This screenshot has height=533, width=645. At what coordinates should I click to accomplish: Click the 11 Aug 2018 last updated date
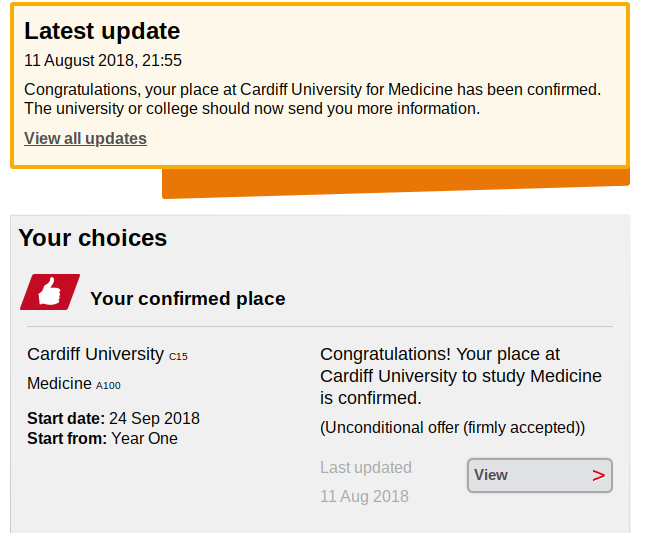364,496
